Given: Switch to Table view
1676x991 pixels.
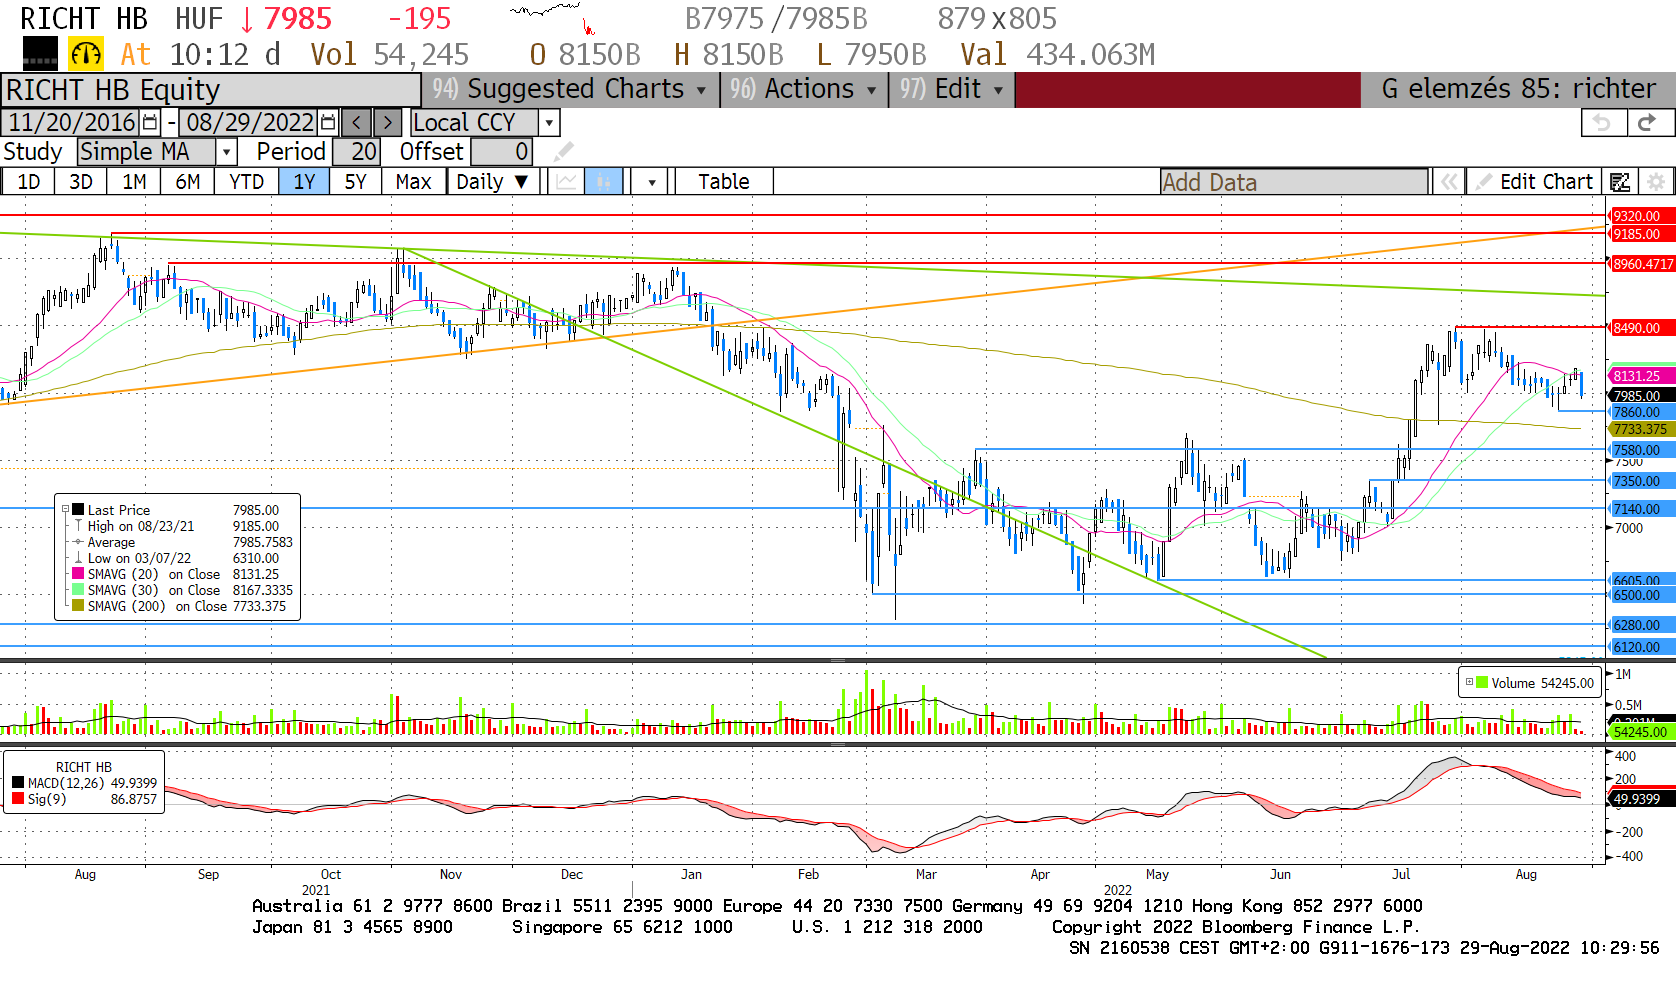Looking at the screenshot, I should pyautogui.click(x=724, y=182).
